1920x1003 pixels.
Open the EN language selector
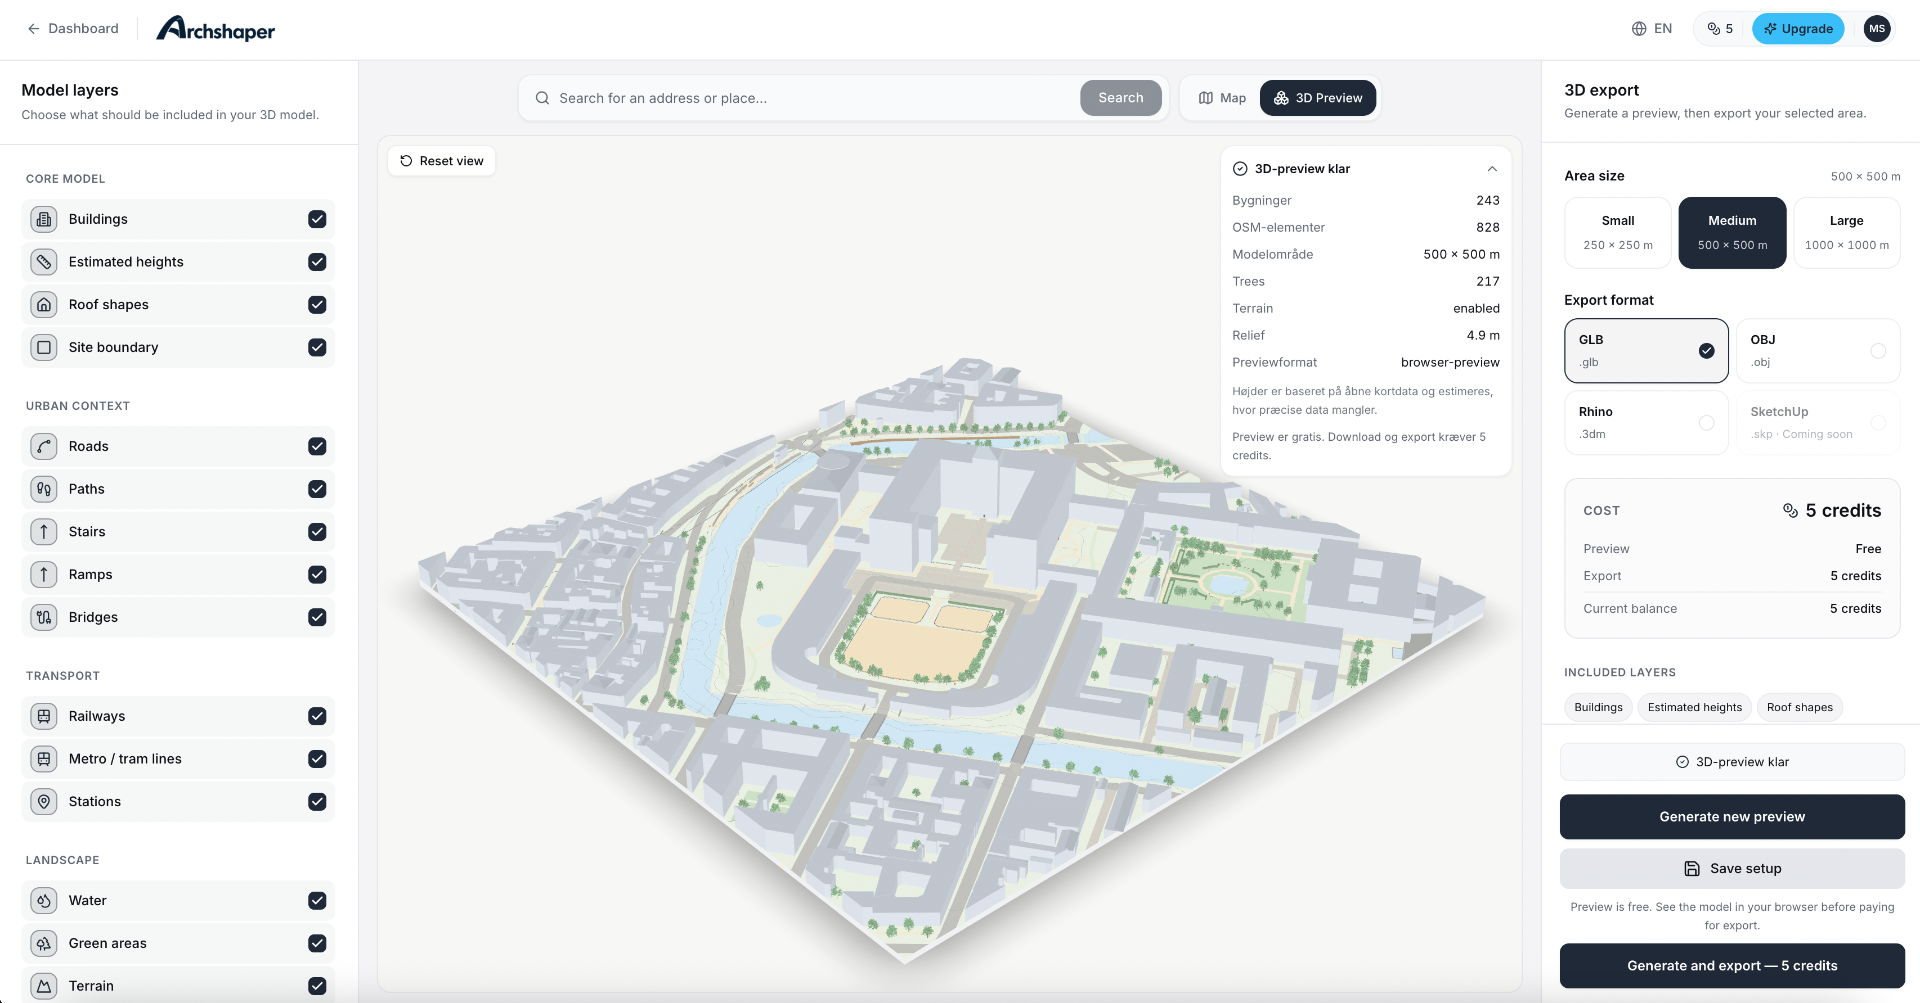pos(1652,29)
